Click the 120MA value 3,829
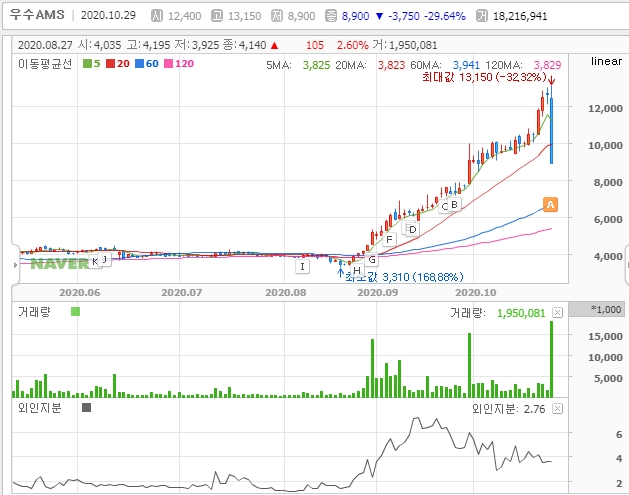 [547, 65]
